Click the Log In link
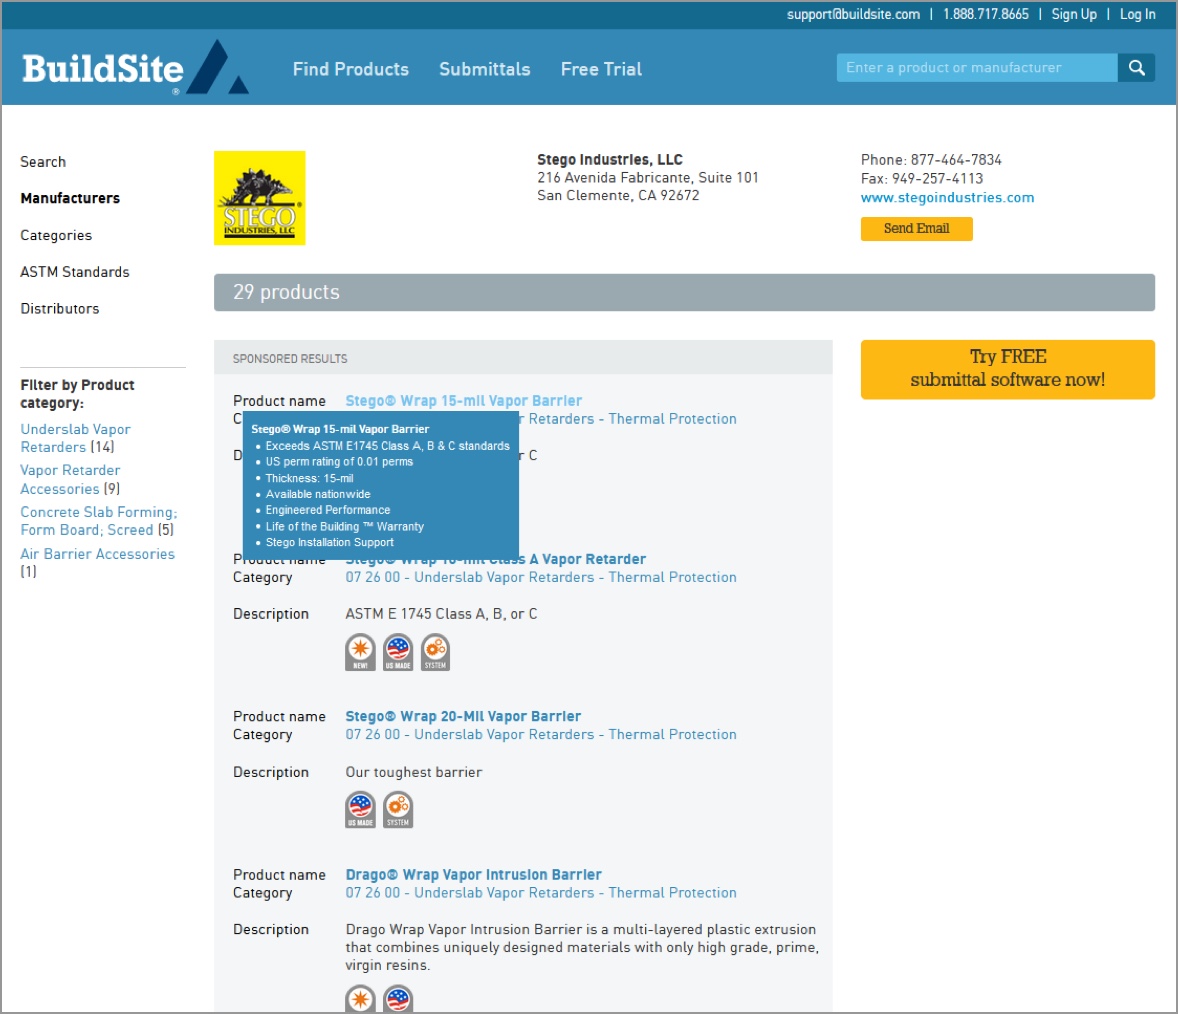The height and width of the screenshot is (1014, 1178). pyautogui.click(x=1137, y=14)
